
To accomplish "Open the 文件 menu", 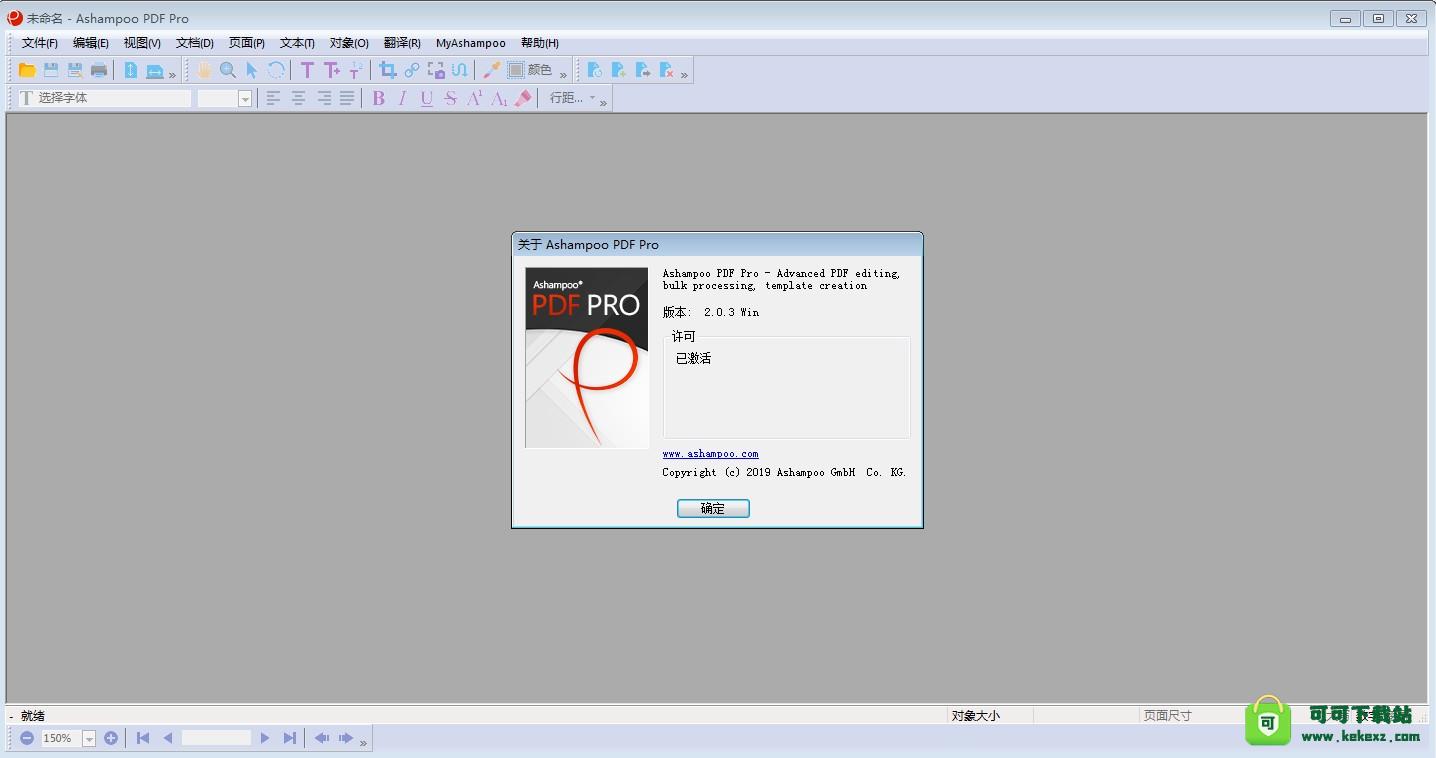I will (38, 43).
